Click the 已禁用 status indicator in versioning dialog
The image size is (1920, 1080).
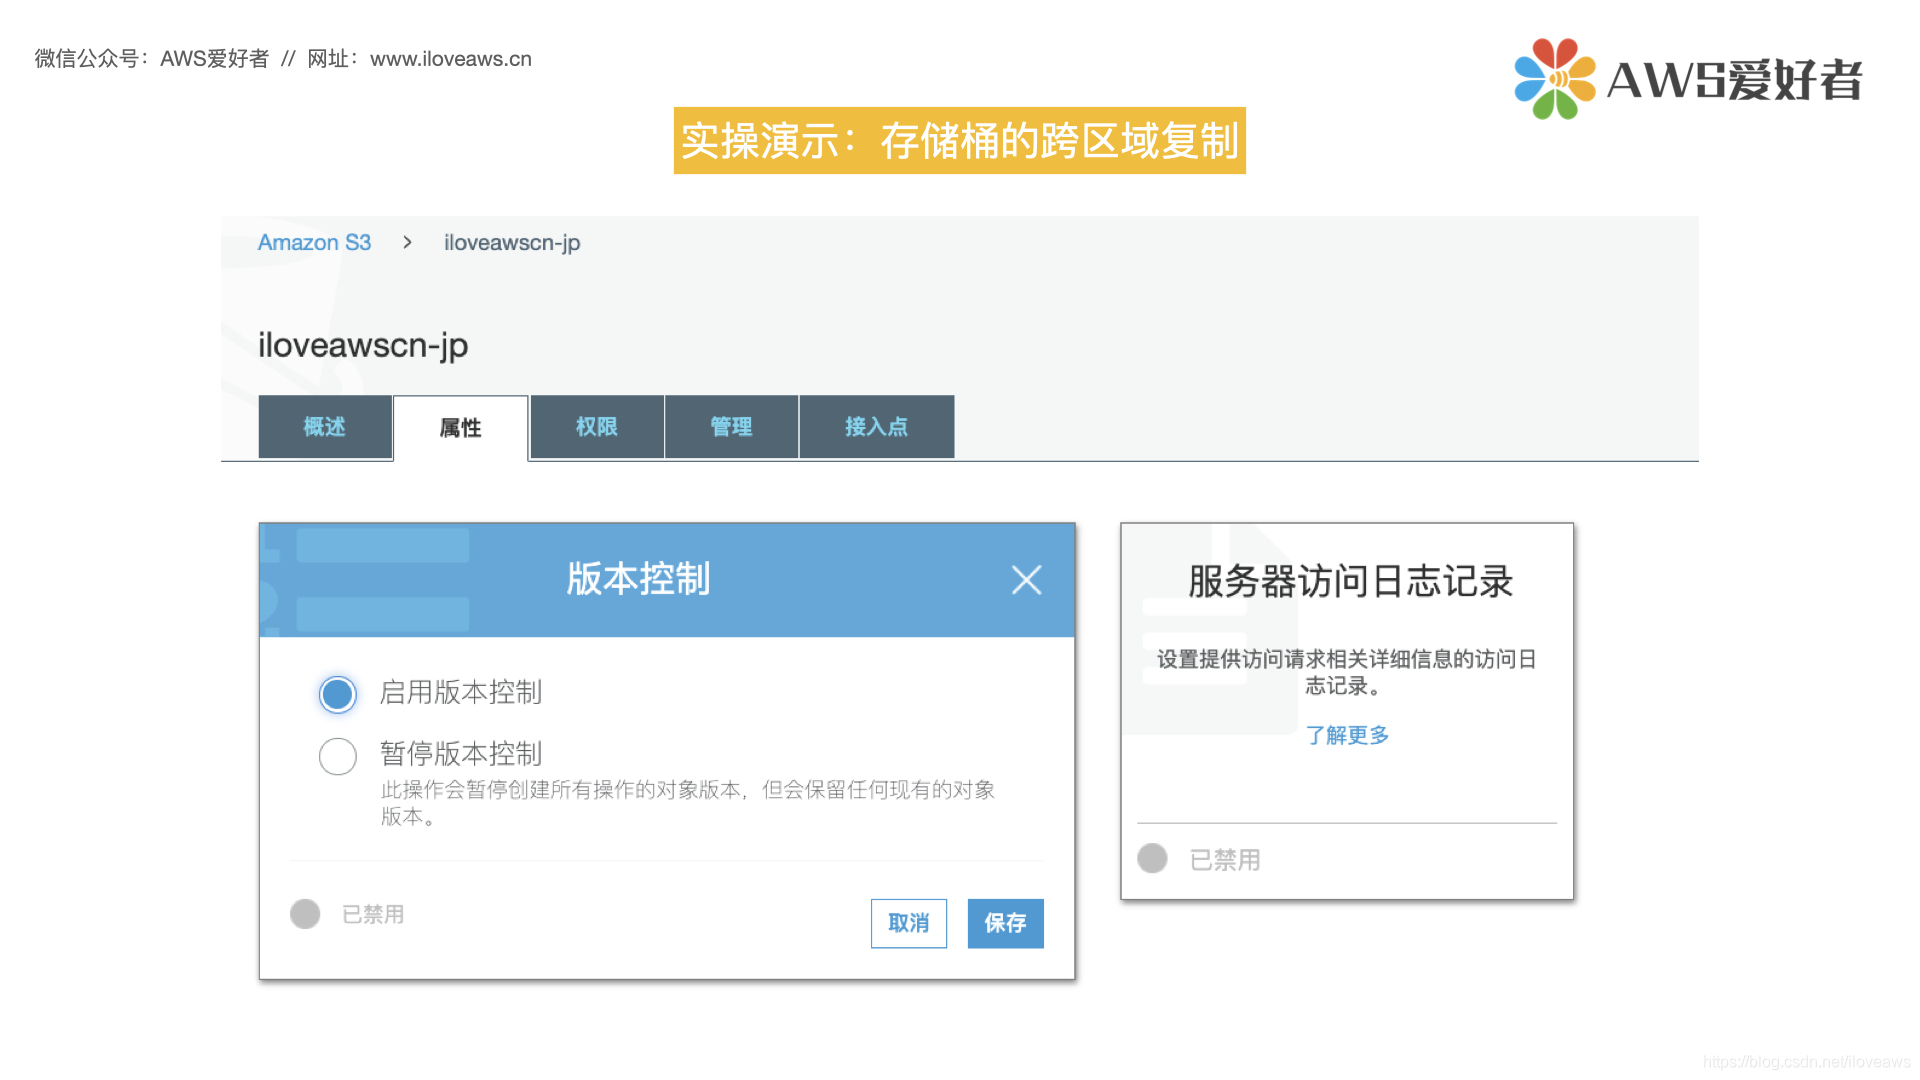(305, 913)
